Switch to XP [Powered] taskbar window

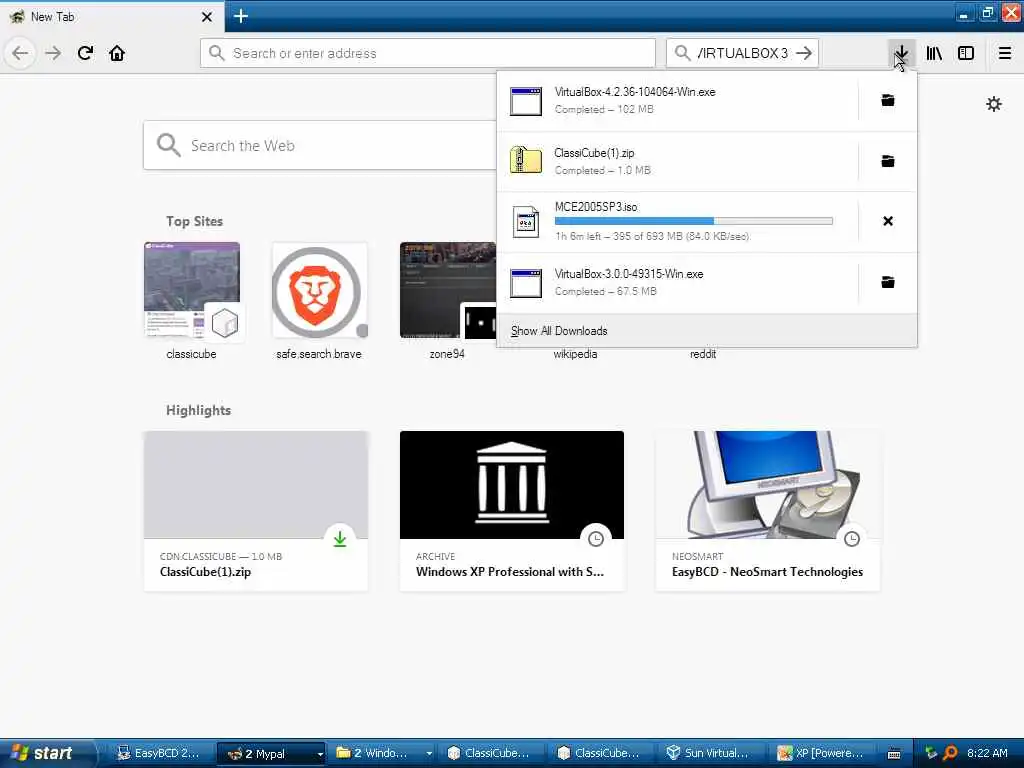click(x=823, y=753)
